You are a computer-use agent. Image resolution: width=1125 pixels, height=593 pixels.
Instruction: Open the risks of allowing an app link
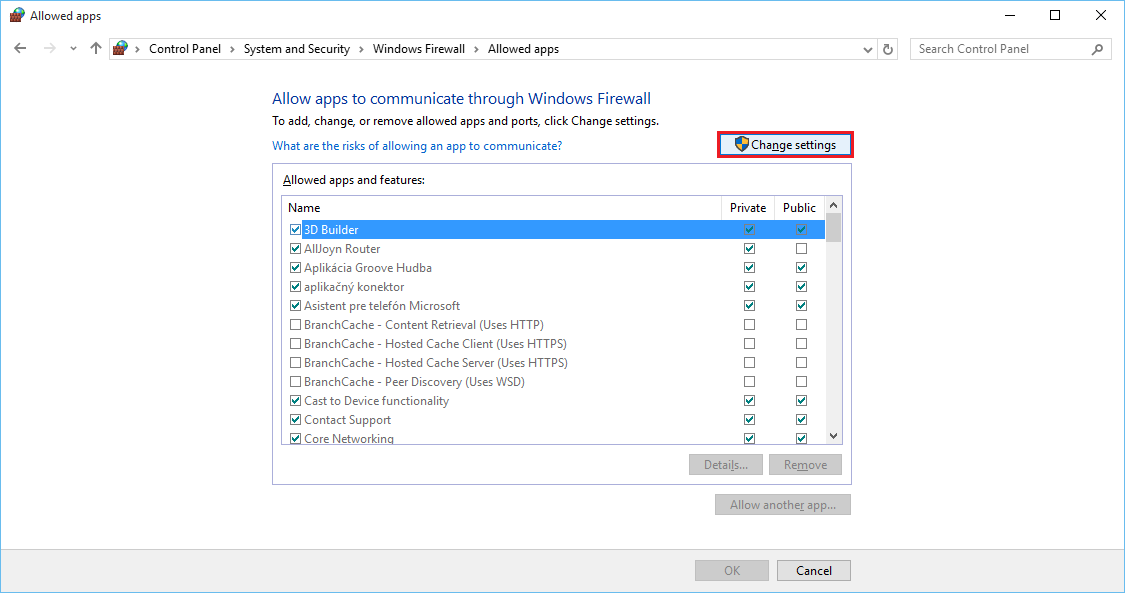pyautogui.click(x=417, y=146)
